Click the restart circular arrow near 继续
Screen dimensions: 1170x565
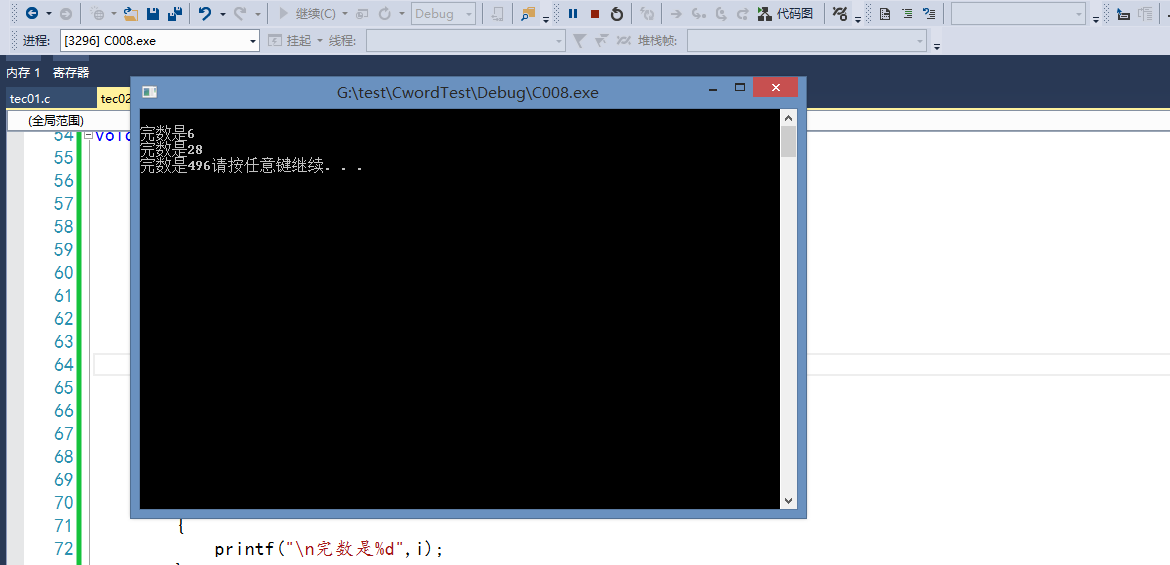pyautogui.click(x=385, y=13)
